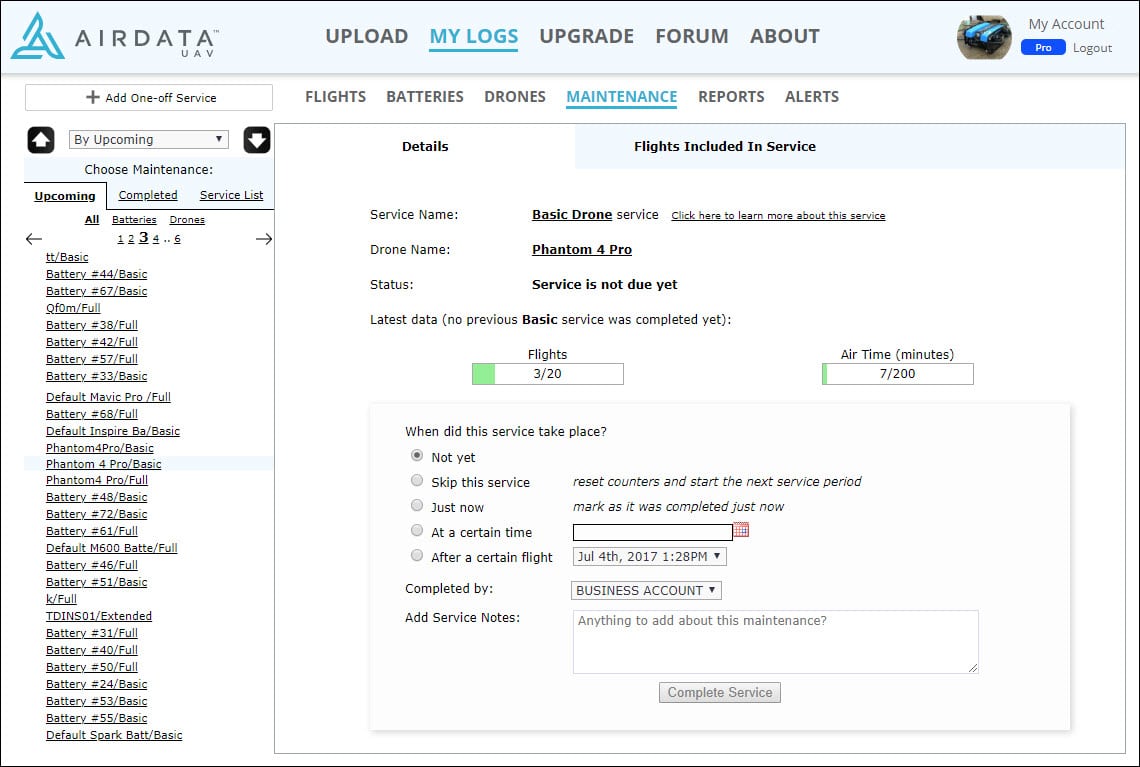Select the 'Not yet' radio option
The height and width of the screenshot is (767, 1140).
point(417,456)
